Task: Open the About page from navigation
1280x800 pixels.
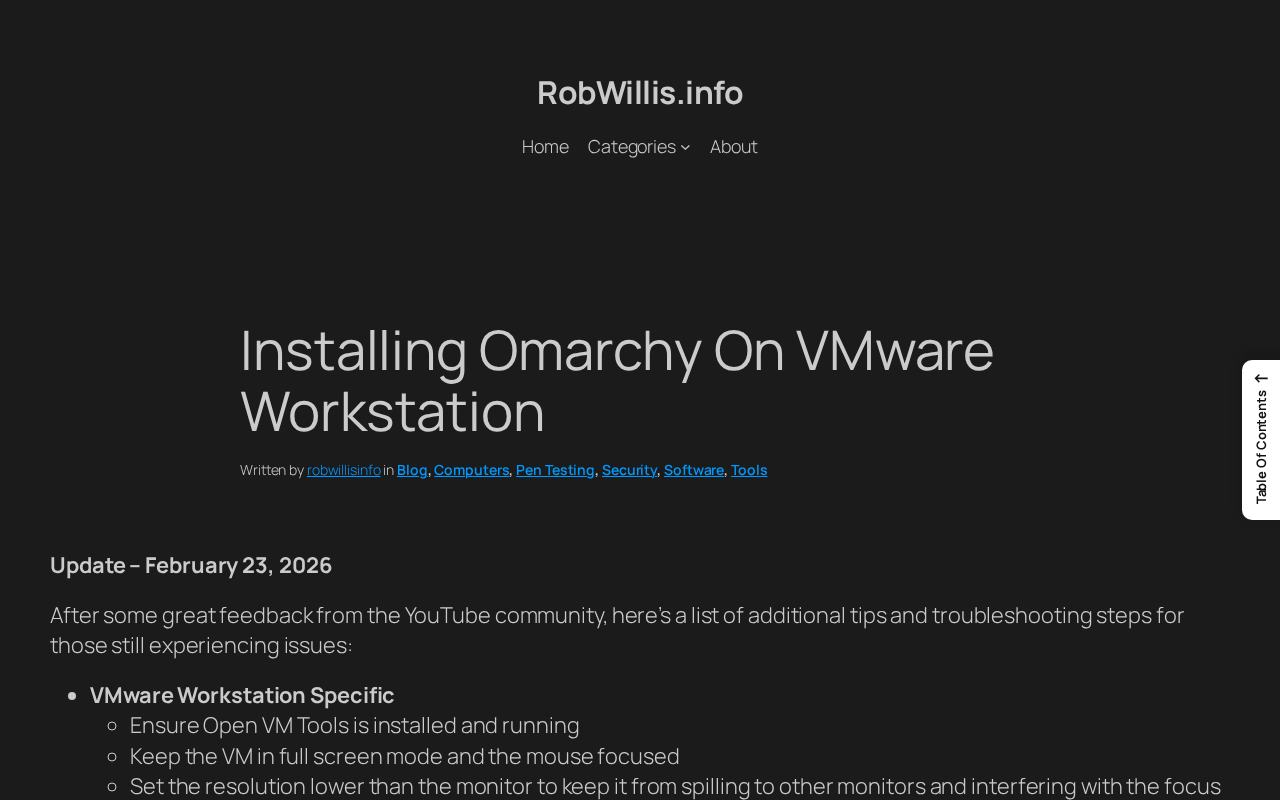Action: tap(733, 145)
